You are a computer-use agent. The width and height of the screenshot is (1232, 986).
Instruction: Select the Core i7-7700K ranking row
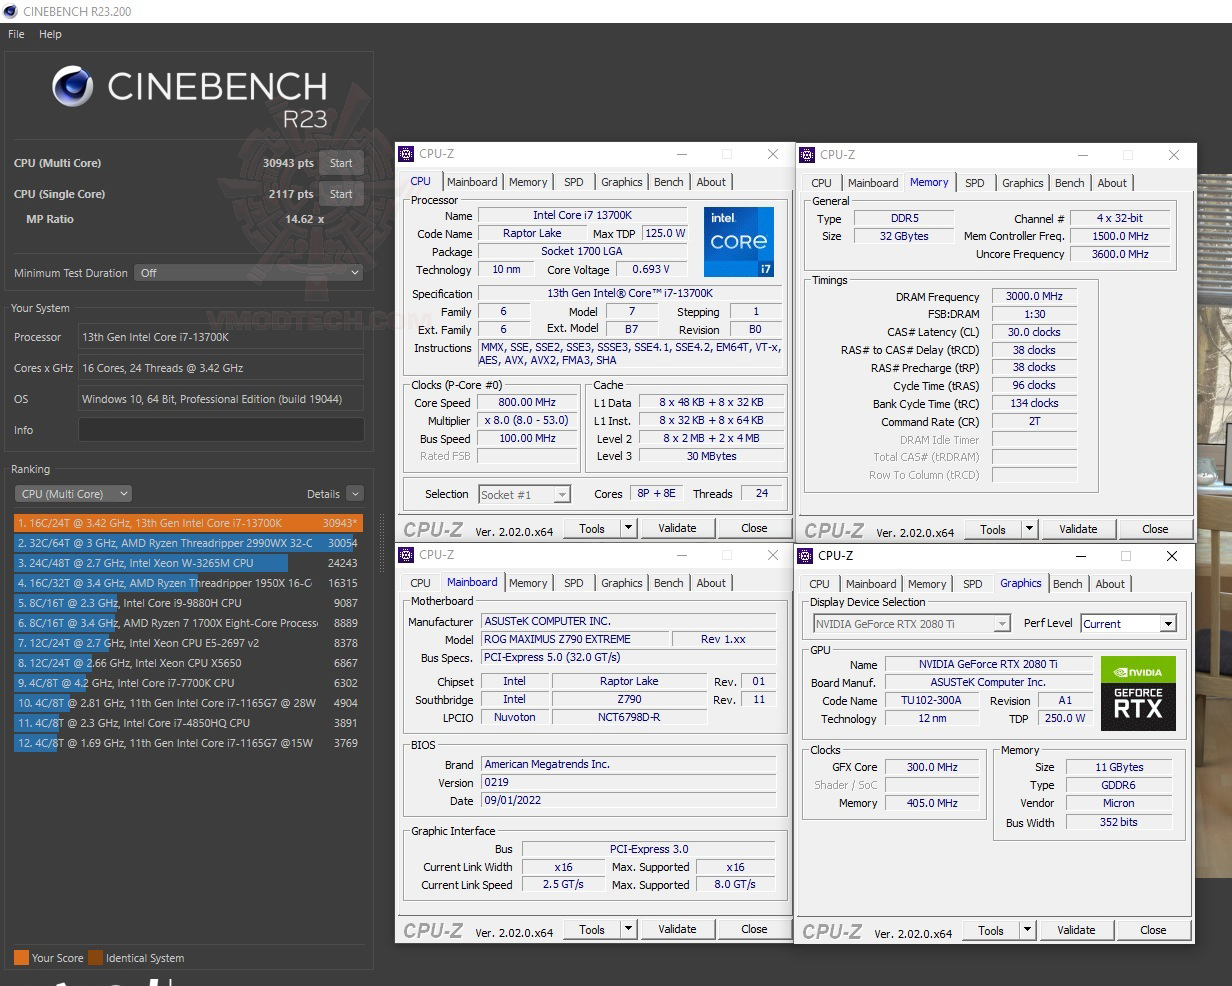pos(188,683)
